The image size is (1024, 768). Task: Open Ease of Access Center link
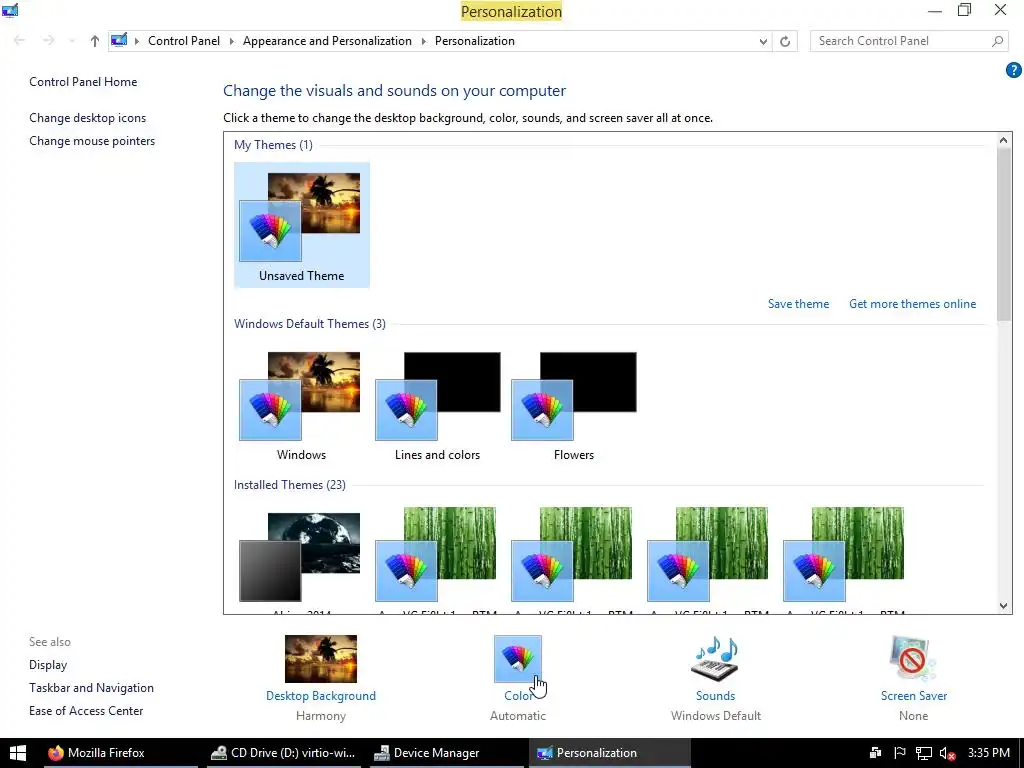tap(86, 711)
